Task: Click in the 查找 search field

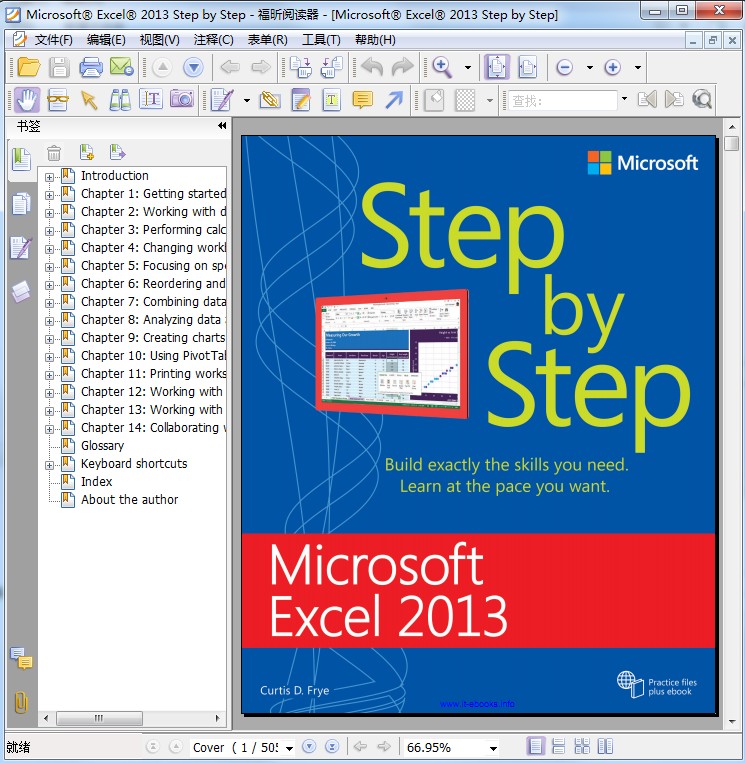Action: click(x=563, y=101)
